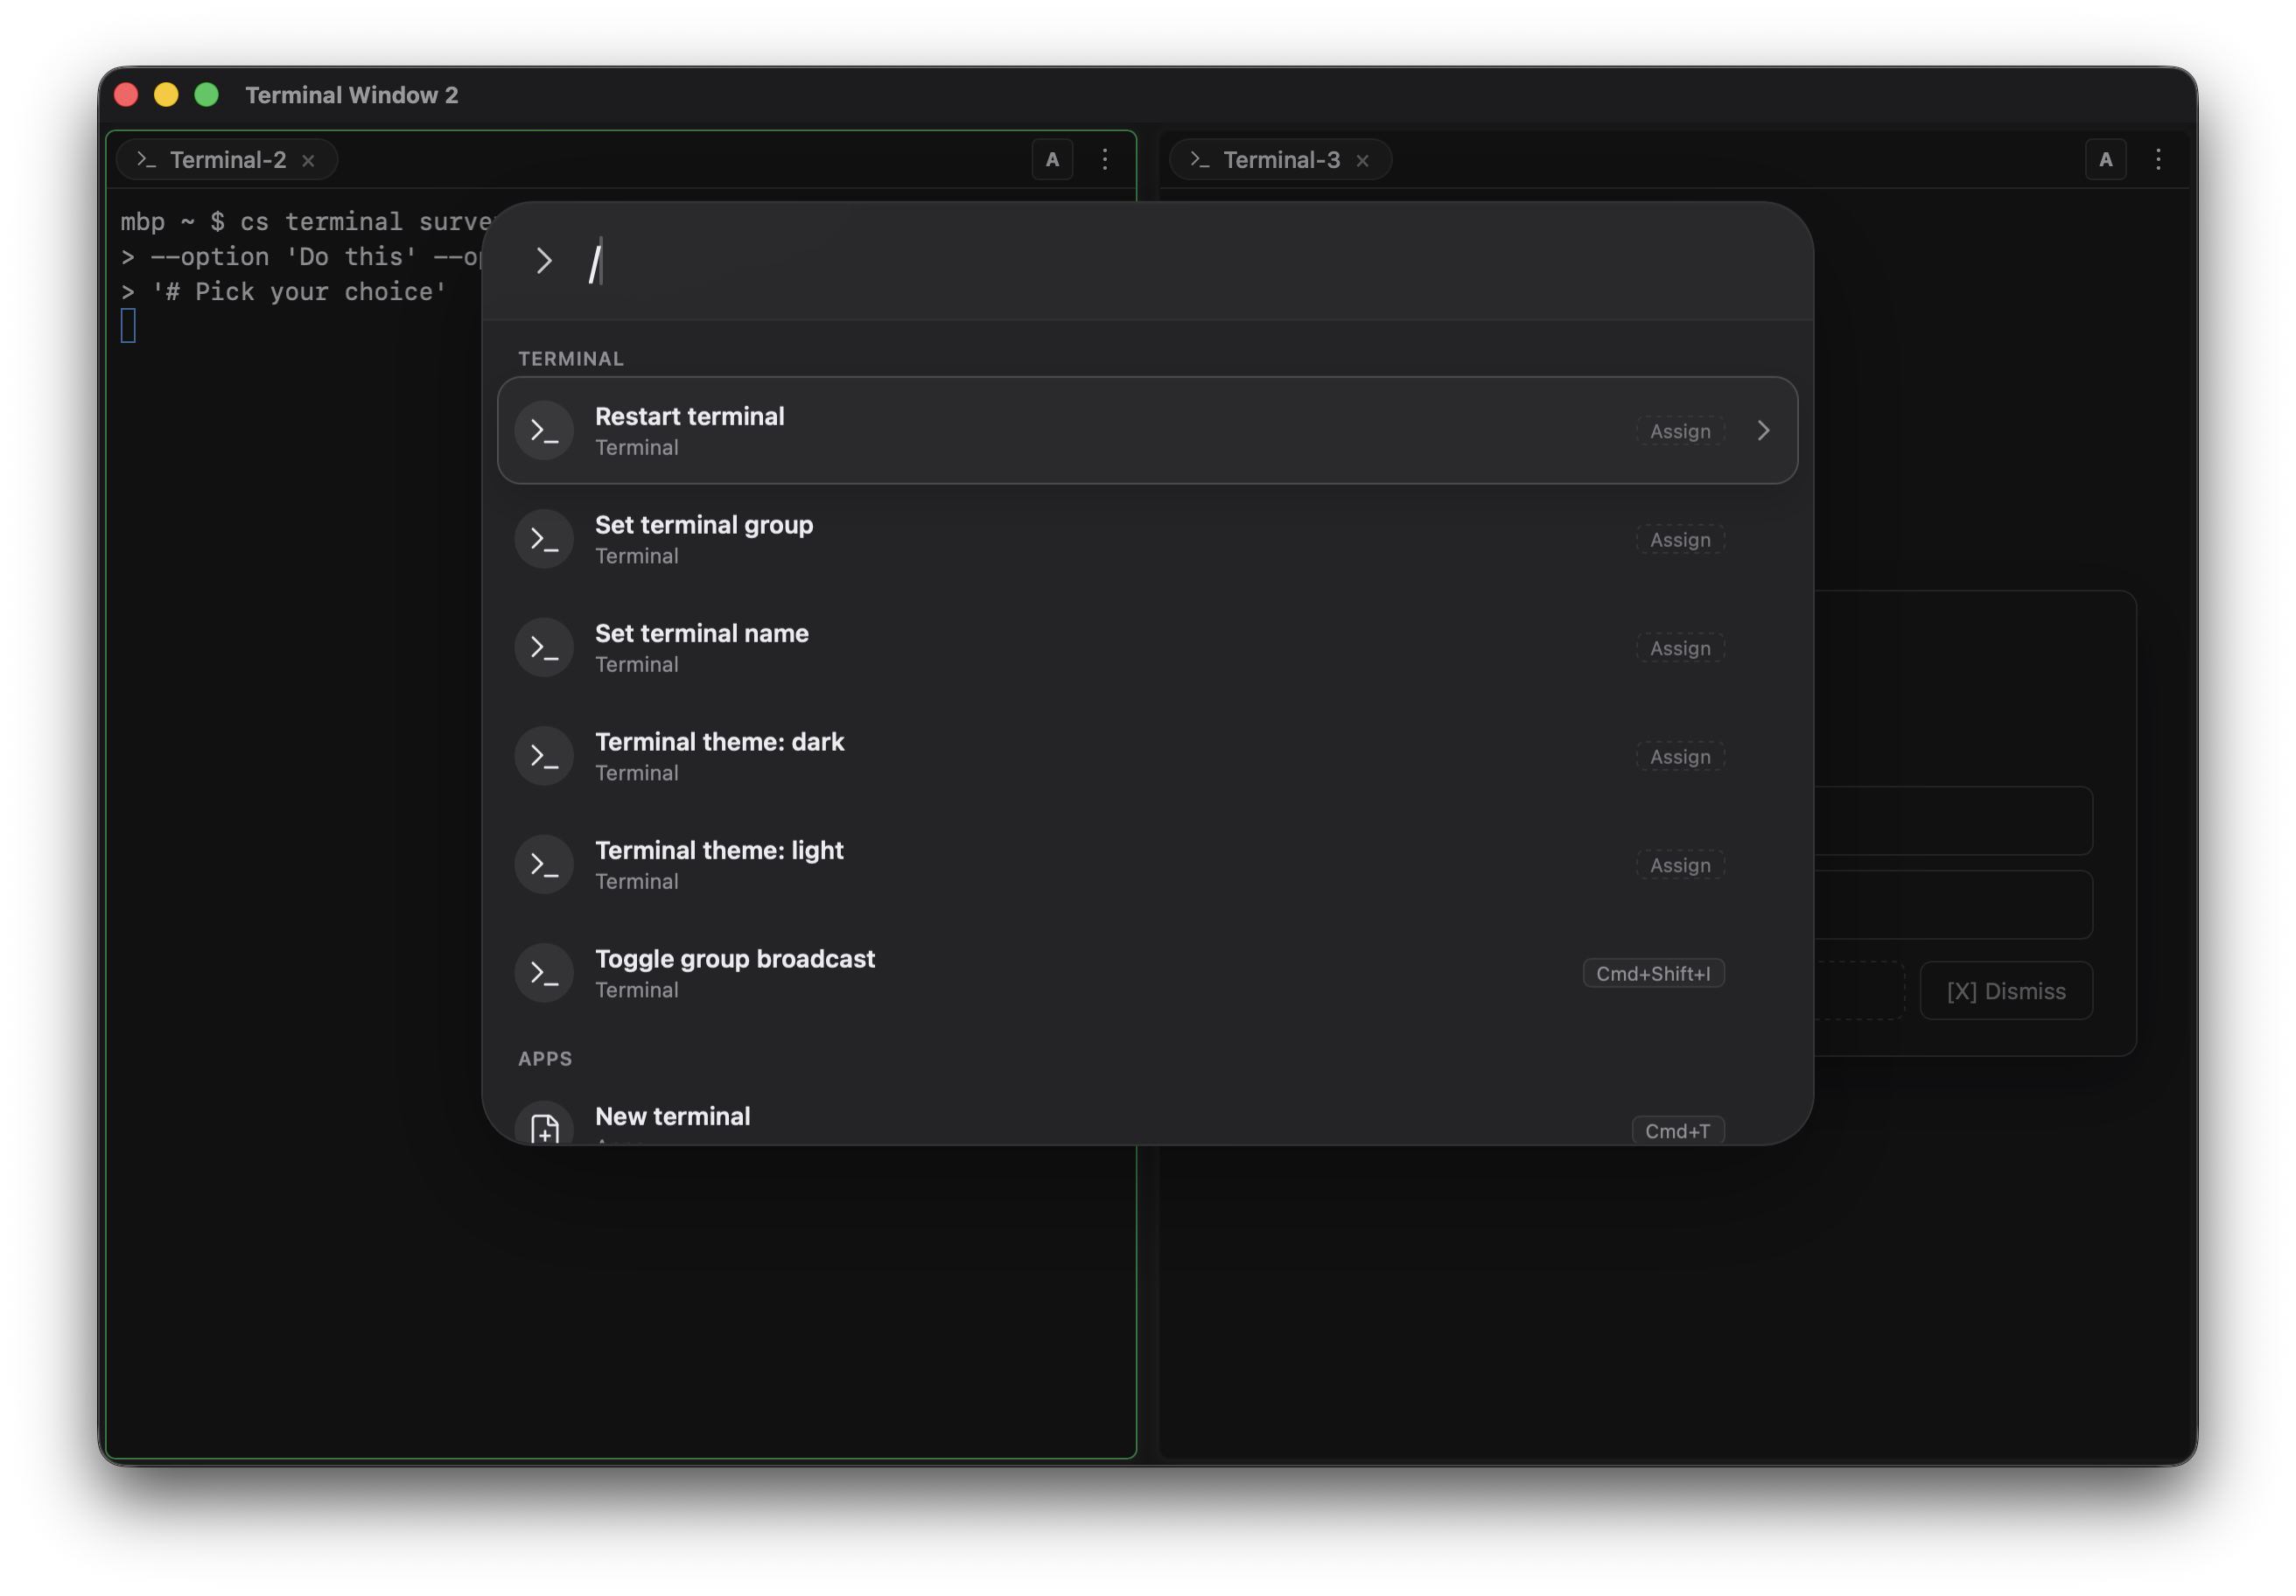Screen dimensions: 2296x1596
Task: Click Assign shortcut for Set terminal name
Action: (1680, 648)
